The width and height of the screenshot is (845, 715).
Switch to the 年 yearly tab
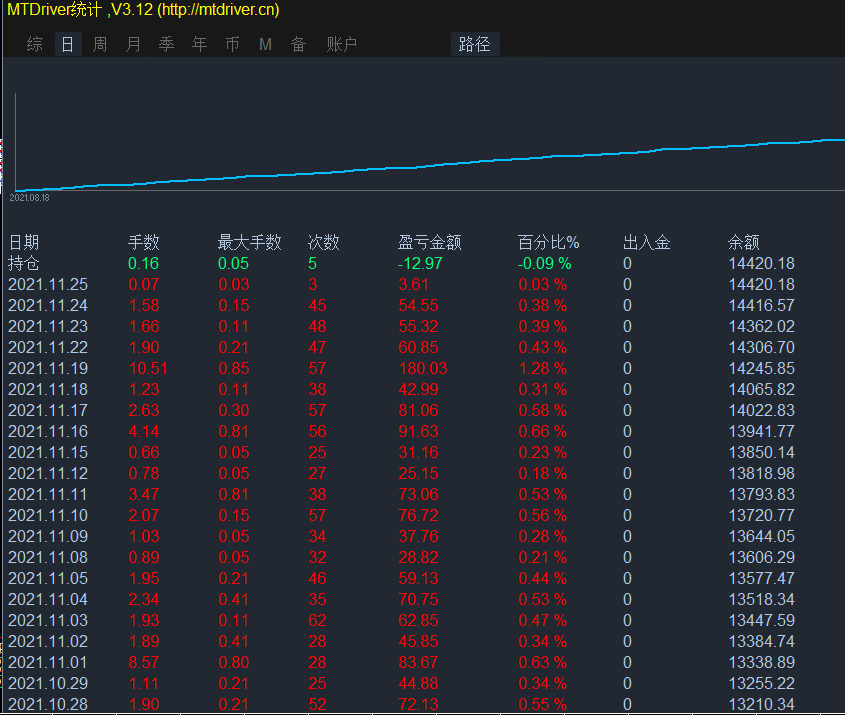point(200,44)
